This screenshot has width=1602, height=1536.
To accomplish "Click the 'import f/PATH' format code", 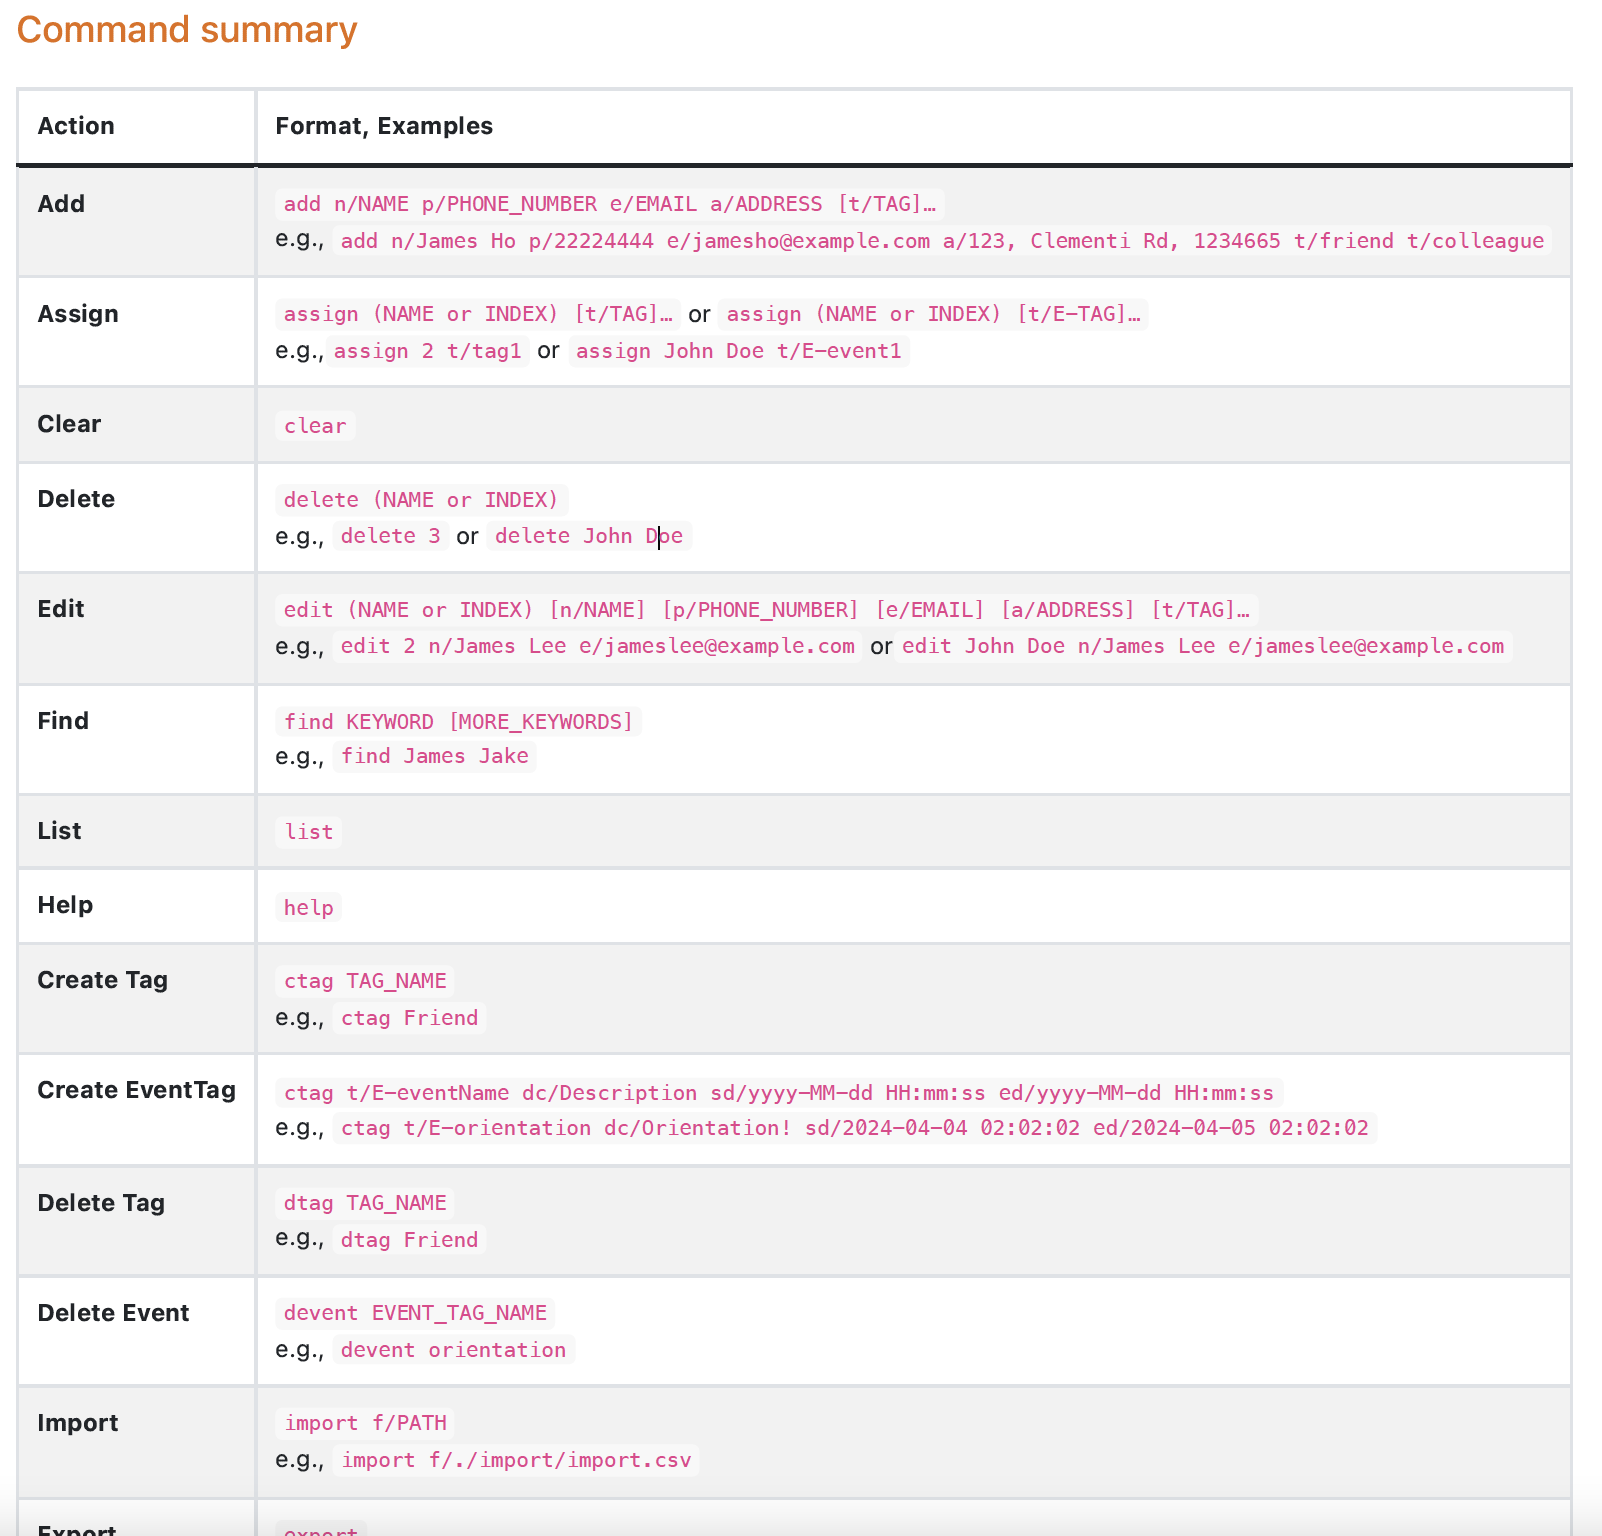I will coord(365,1423).
